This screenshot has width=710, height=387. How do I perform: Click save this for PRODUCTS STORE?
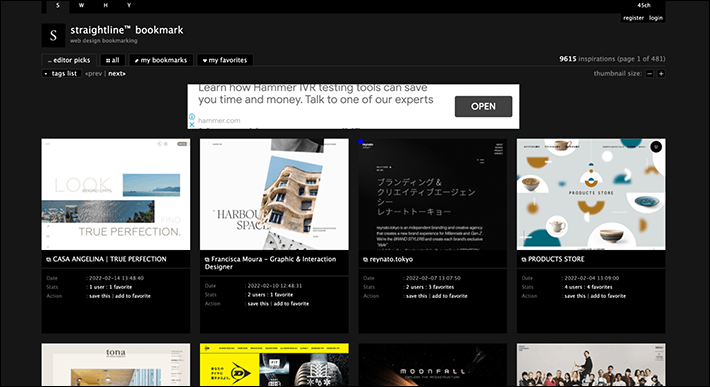[575, 296]
